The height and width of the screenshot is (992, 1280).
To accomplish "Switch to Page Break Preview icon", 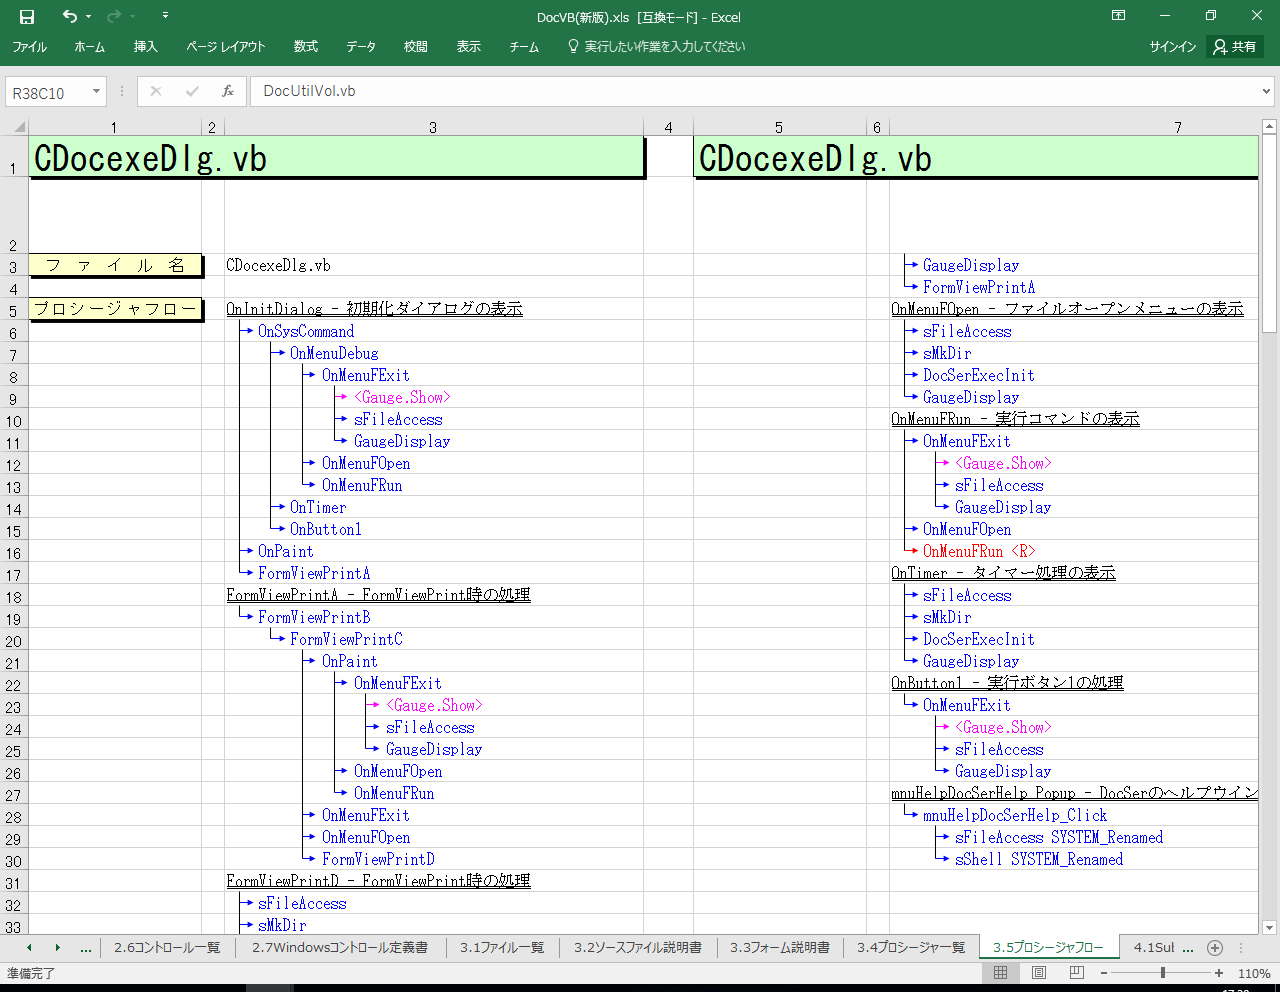I will (1076, 973).
